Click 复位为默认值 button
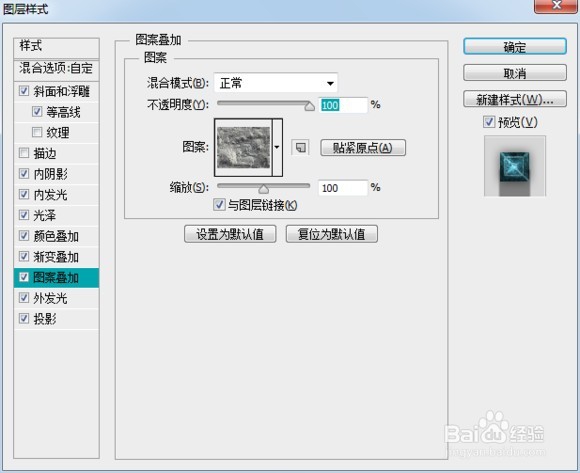The width and height of the screenshot is (580, 473). pos(332,234)
